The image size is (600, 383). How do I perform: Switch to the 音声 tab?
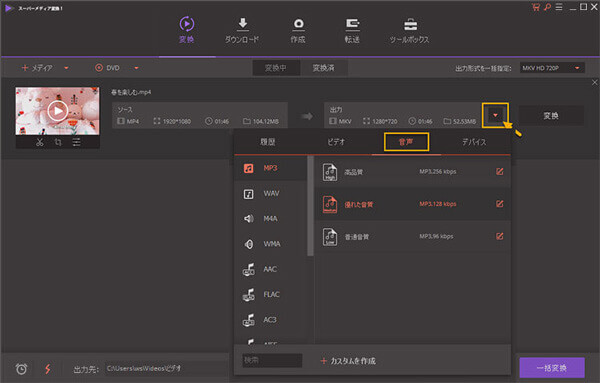[x=406, y=142]
